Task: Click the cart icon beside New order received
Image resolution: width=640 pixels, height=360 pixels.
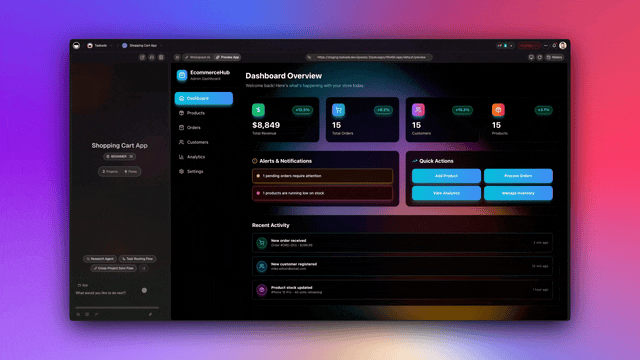Action: click(262, 243)
